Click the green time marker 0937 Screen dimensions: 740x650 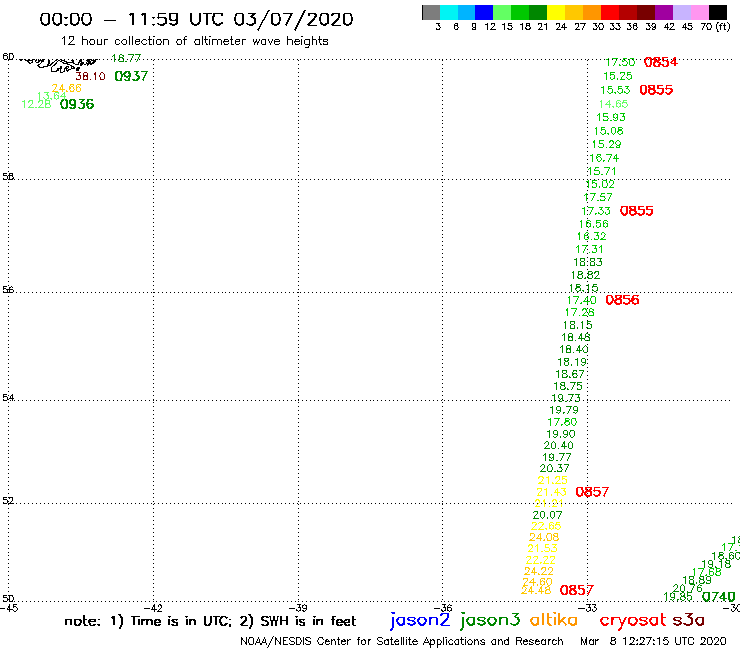point(131,76)
